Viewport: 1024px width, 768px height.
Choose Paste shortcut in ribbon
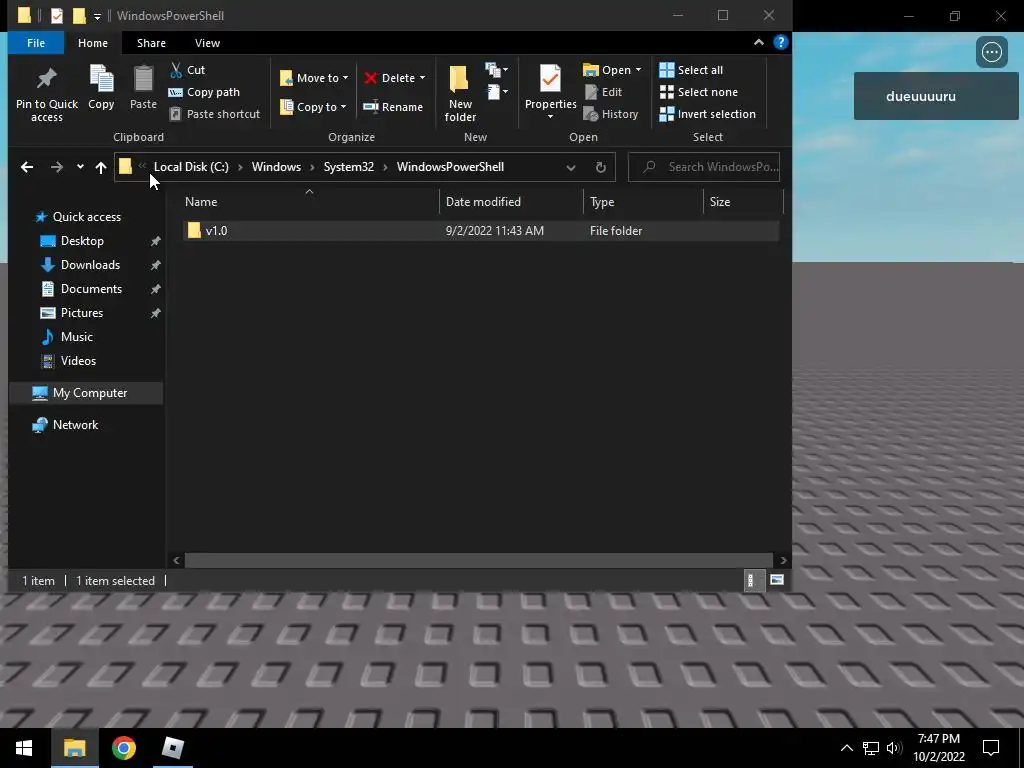pos(215,114)
